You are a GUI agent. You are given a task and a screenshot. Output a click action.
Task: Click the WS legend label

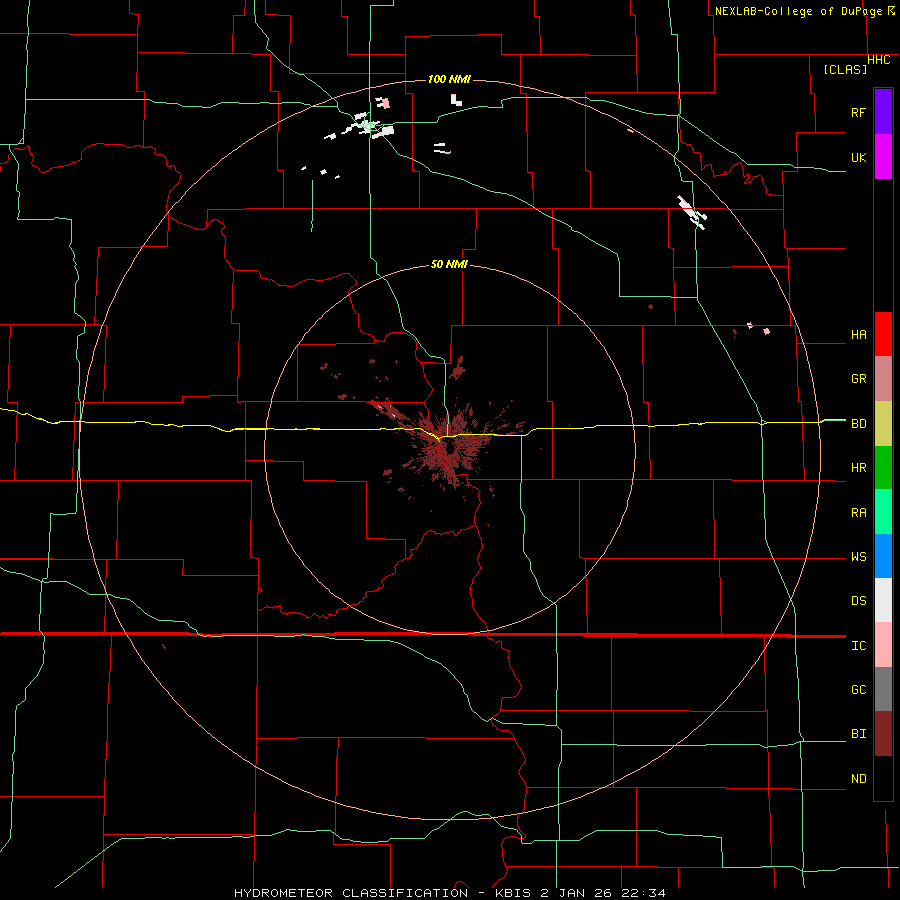click(x=859, y=557)
